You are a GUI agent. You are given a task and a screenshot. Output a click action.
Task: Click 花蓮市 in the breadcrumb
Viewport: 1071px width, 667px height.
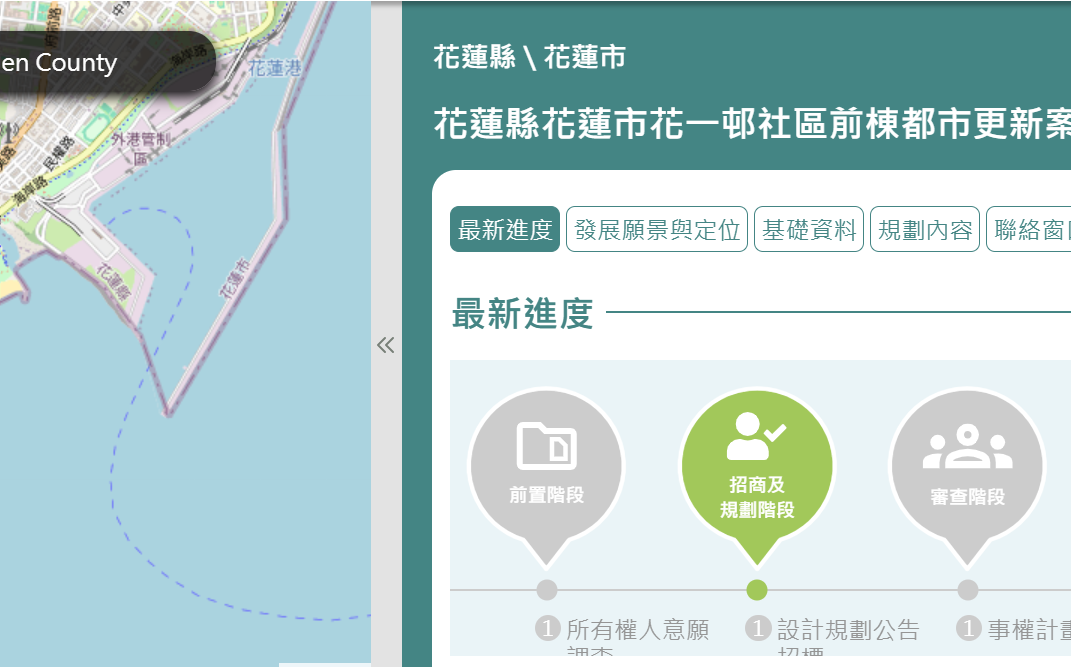(x=585, y=58)
